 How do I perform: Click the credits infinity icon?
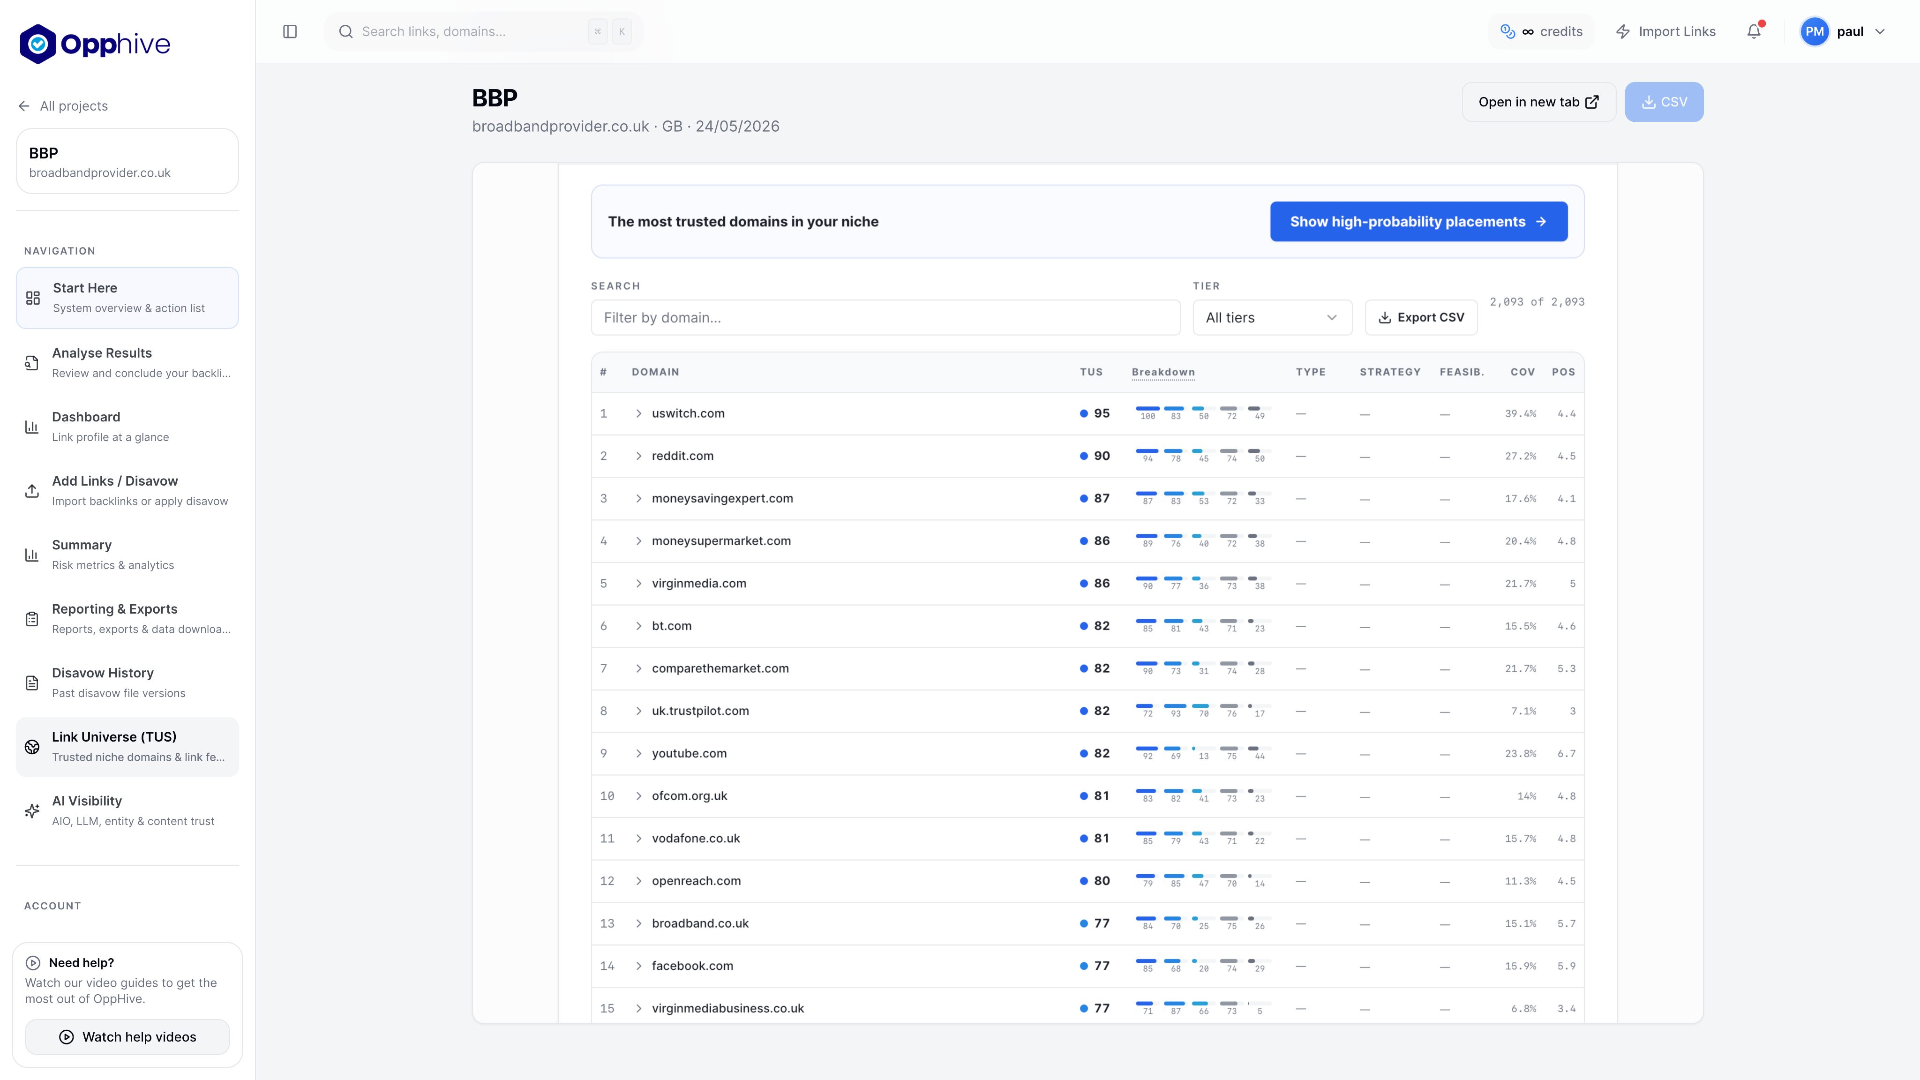pos(1528,32)
